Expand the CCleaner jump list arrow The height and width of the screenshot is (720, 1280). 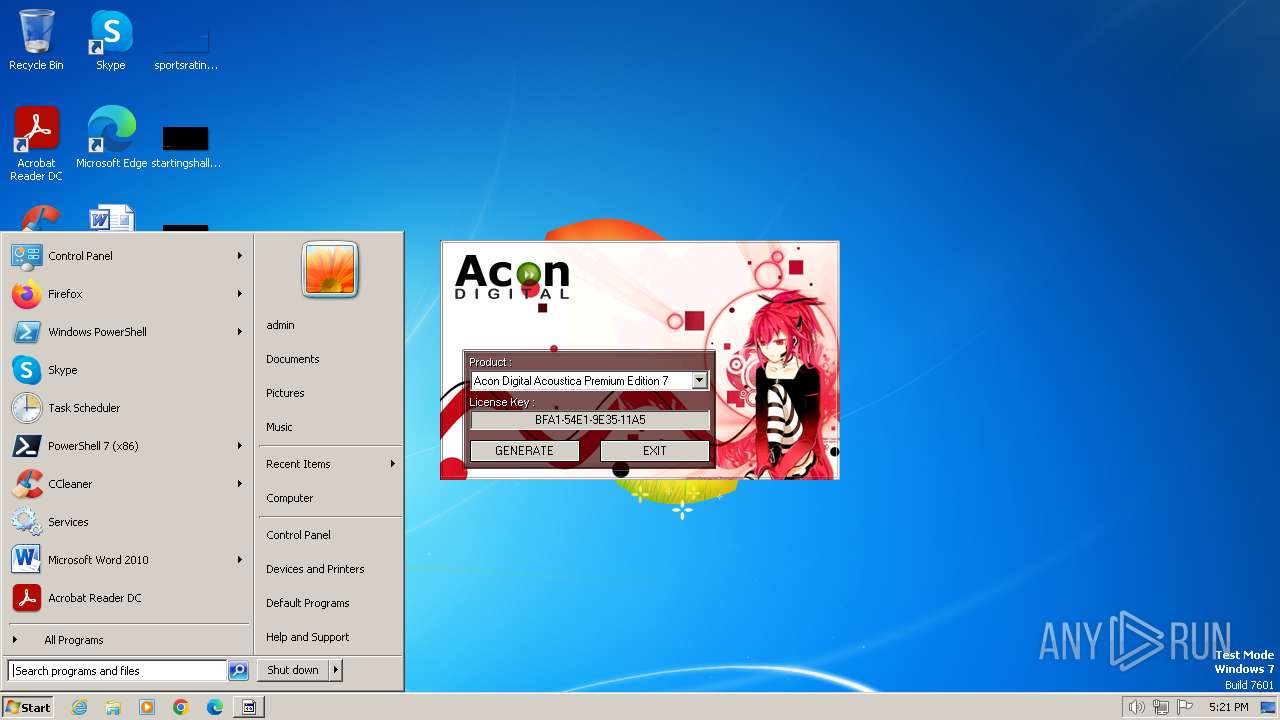pyautogui.click(x=240, y=484)
